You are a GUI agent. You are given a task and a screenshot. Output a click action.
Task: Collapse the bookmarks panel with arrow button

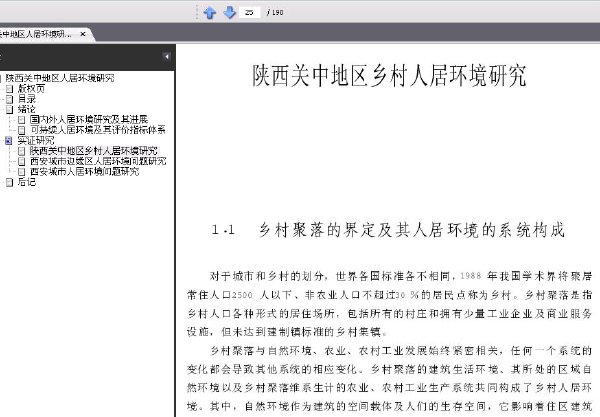166,57
